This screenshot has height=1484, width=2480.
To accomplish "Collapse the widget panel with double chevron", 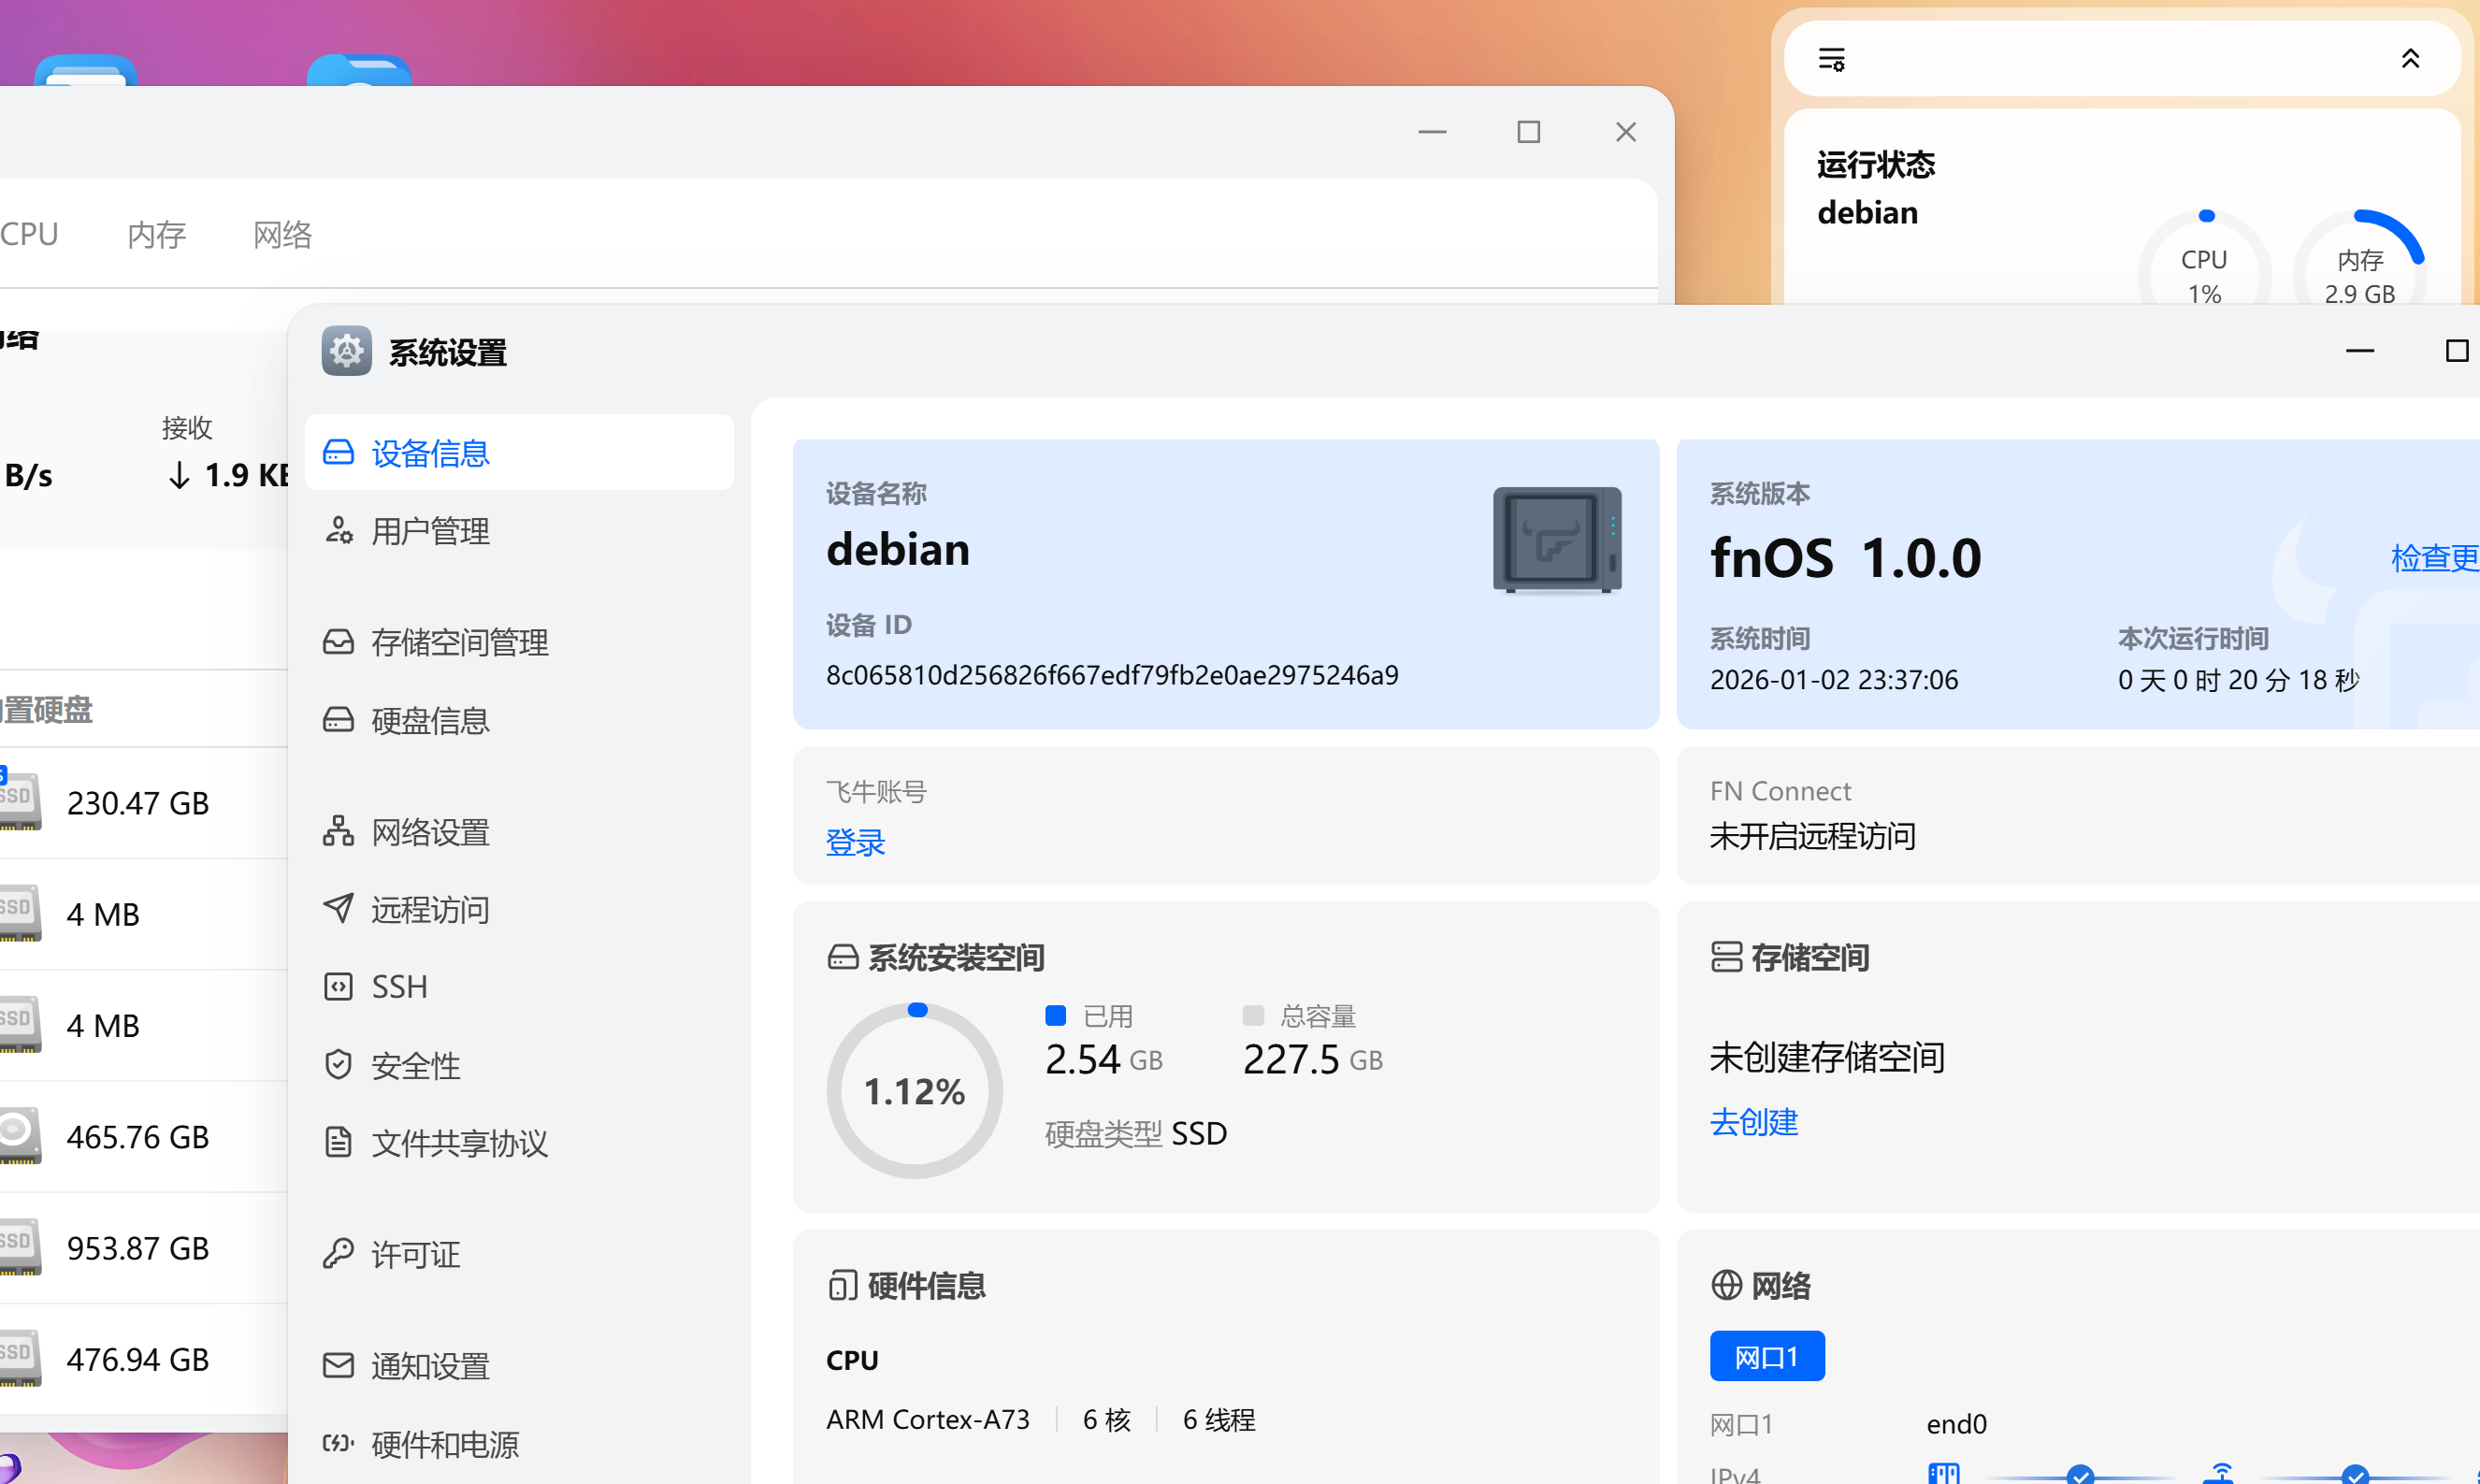I will pos(2410,59).
